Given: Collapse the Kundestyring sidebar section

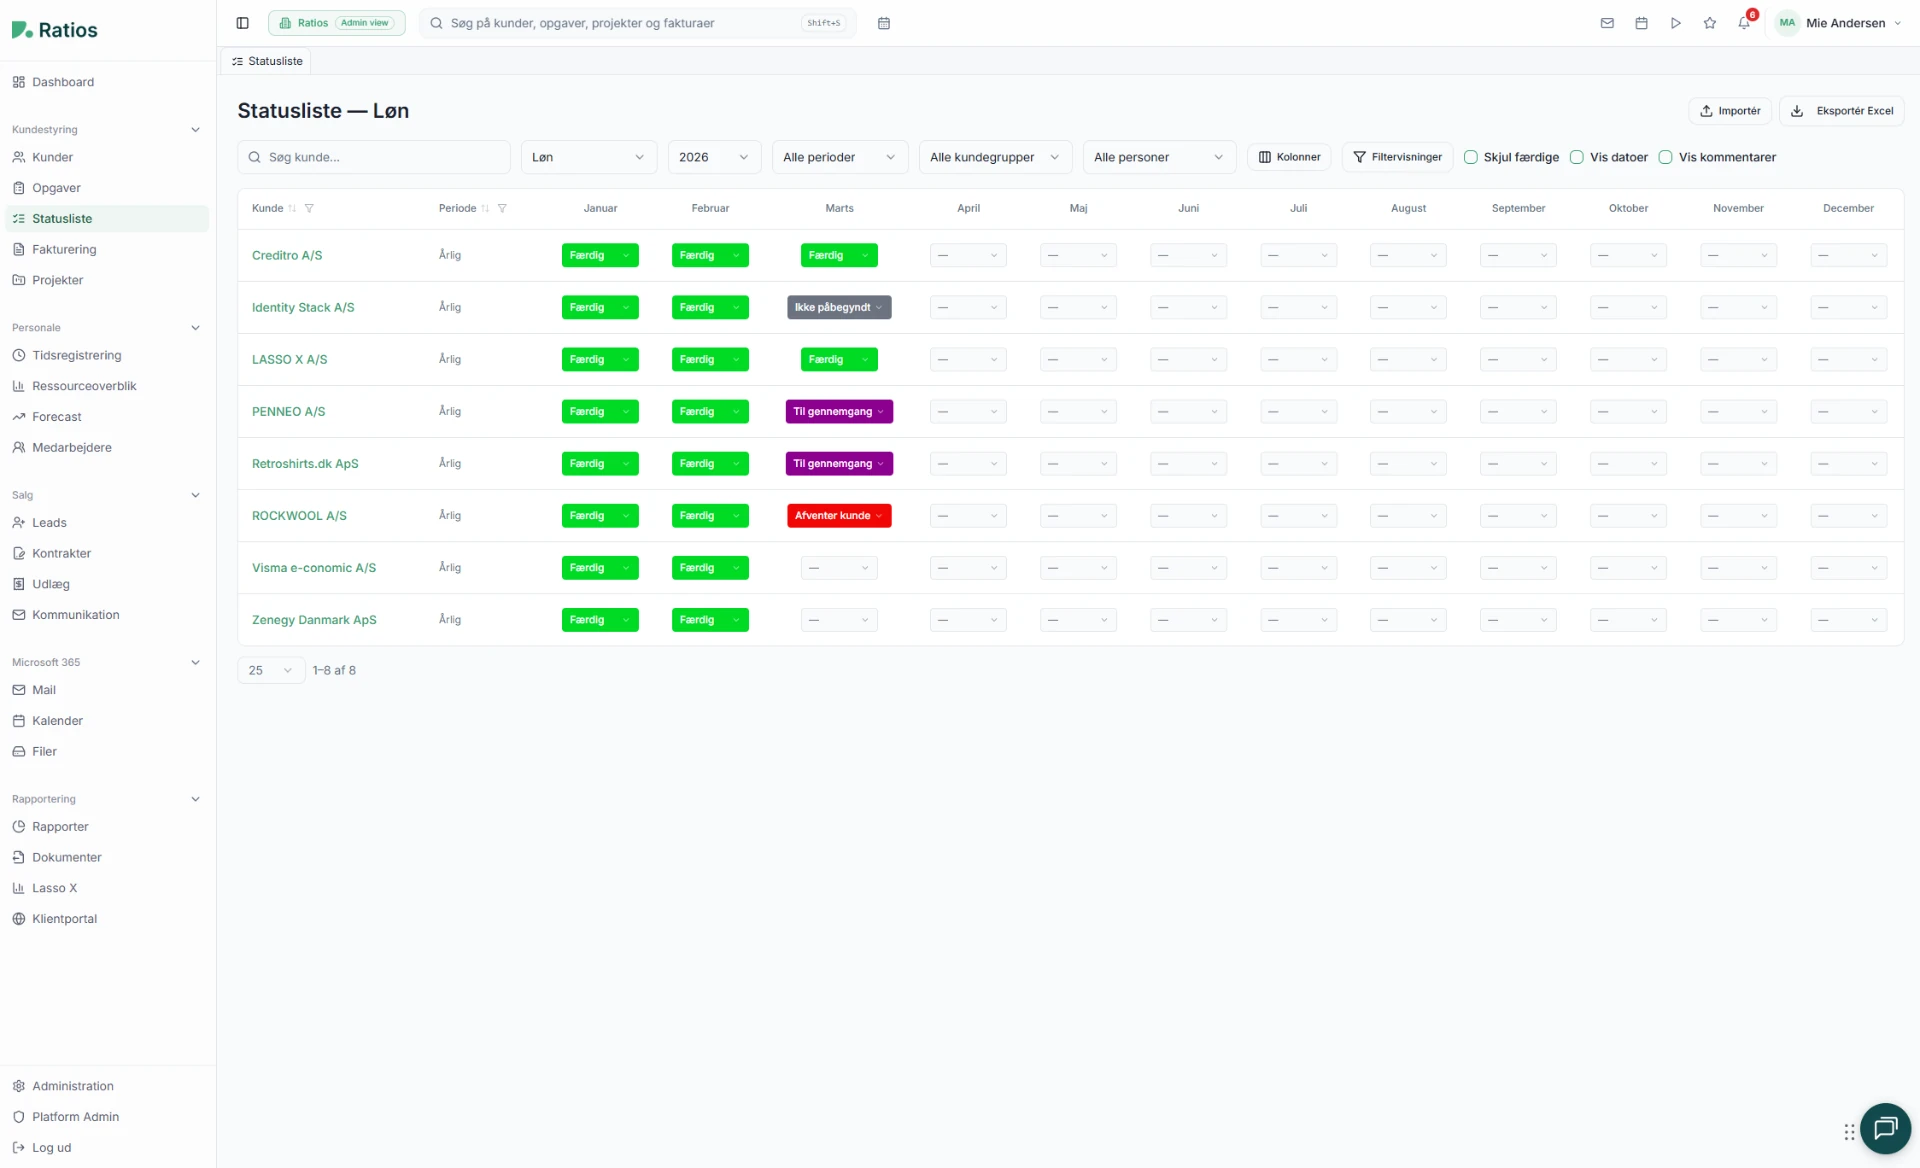Looking at the screenshot, I should pos(196,130).
